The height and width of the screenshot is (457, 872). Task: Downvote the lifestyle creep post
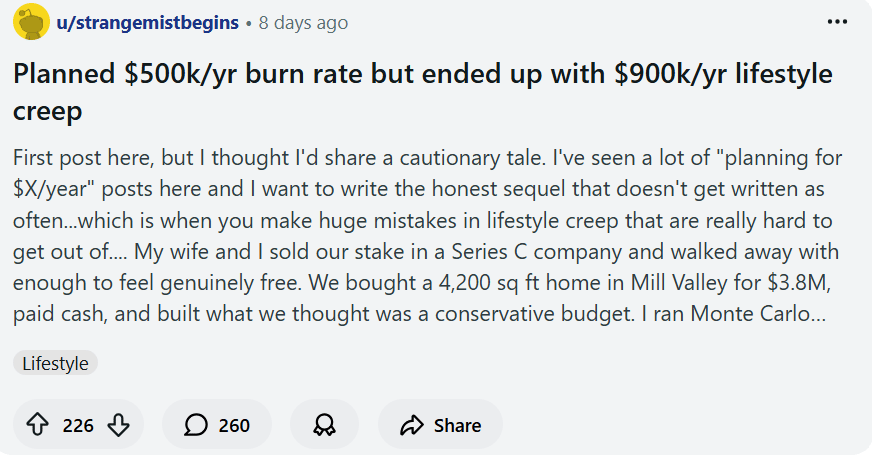[x=118, y=425]
